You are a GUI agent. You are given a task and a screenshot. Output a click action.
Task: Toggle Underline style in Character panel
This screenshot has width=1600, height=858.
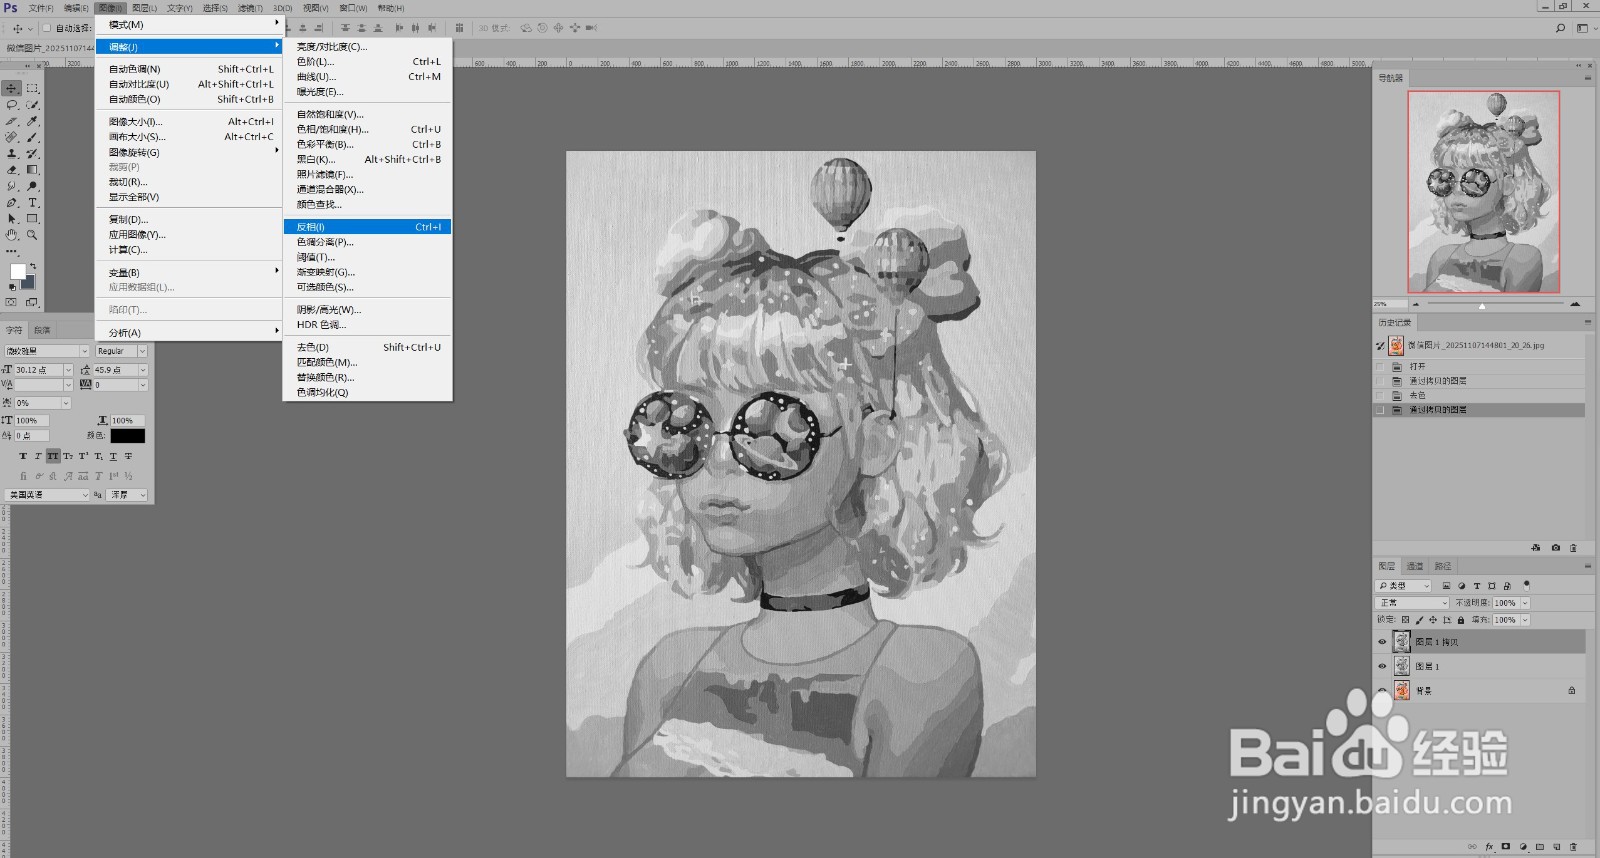tap(113, 456)
